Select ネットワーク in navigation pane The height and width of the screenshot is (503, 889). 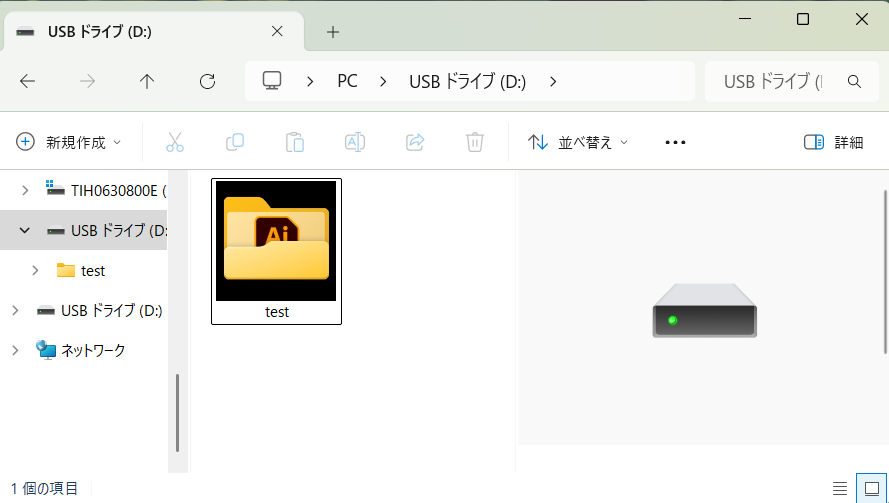pos(81,350)
